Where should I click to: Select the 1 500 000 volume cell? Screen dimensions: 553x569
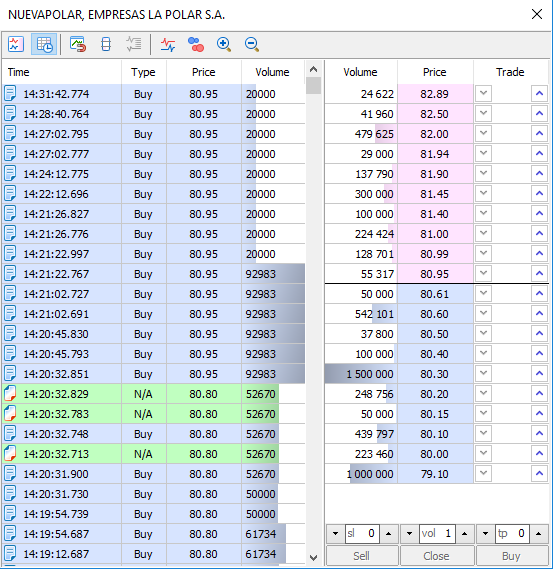tap(361, 373)
